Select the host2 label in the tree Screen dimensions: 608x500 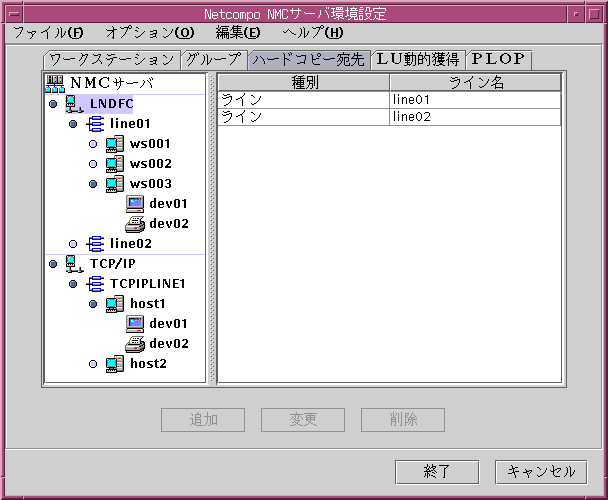coord(149,364)
